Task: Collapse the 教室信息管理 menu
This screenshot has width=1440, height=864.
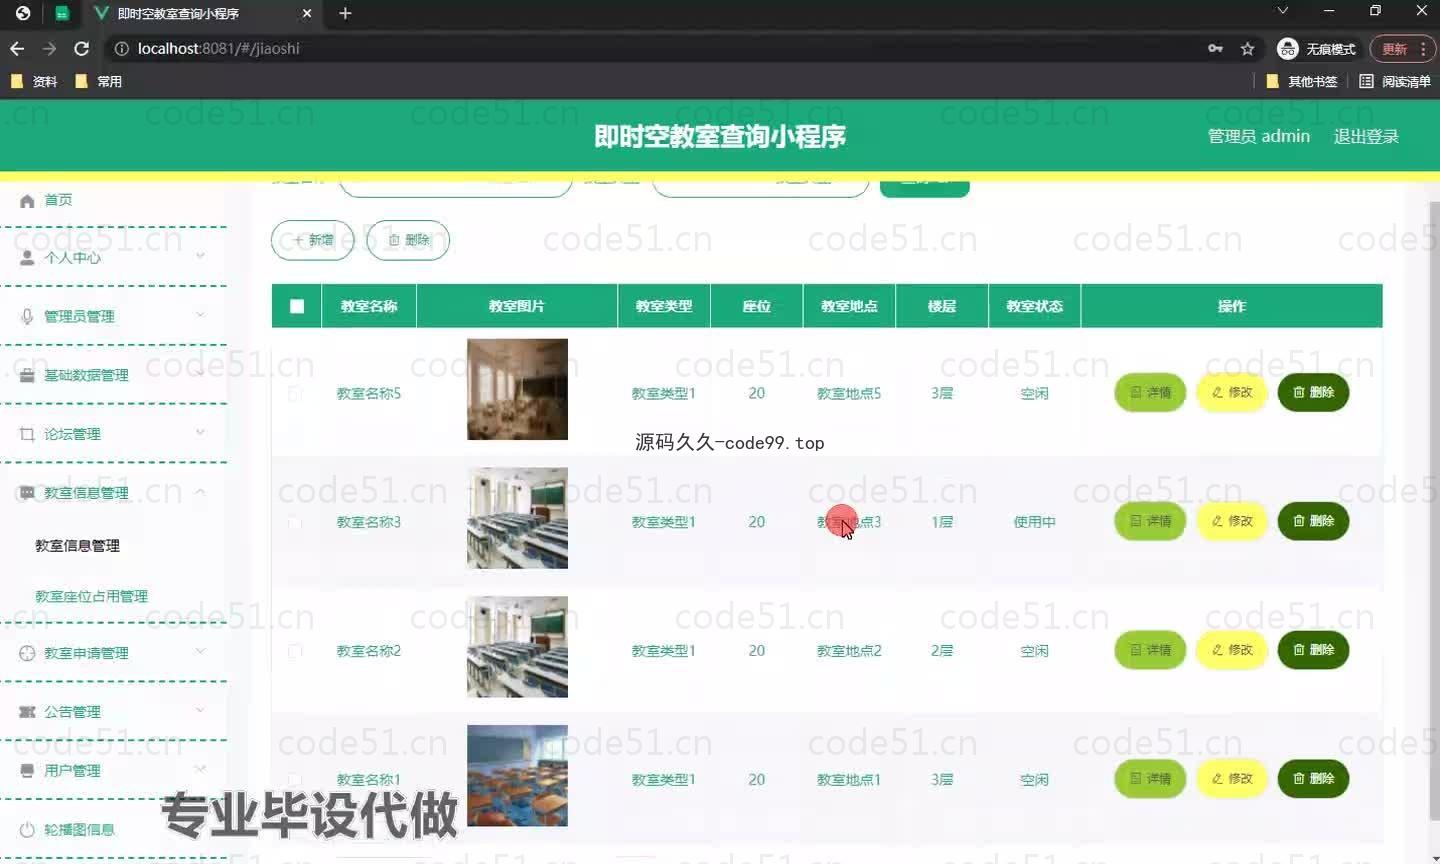Action: pos(113,493)
